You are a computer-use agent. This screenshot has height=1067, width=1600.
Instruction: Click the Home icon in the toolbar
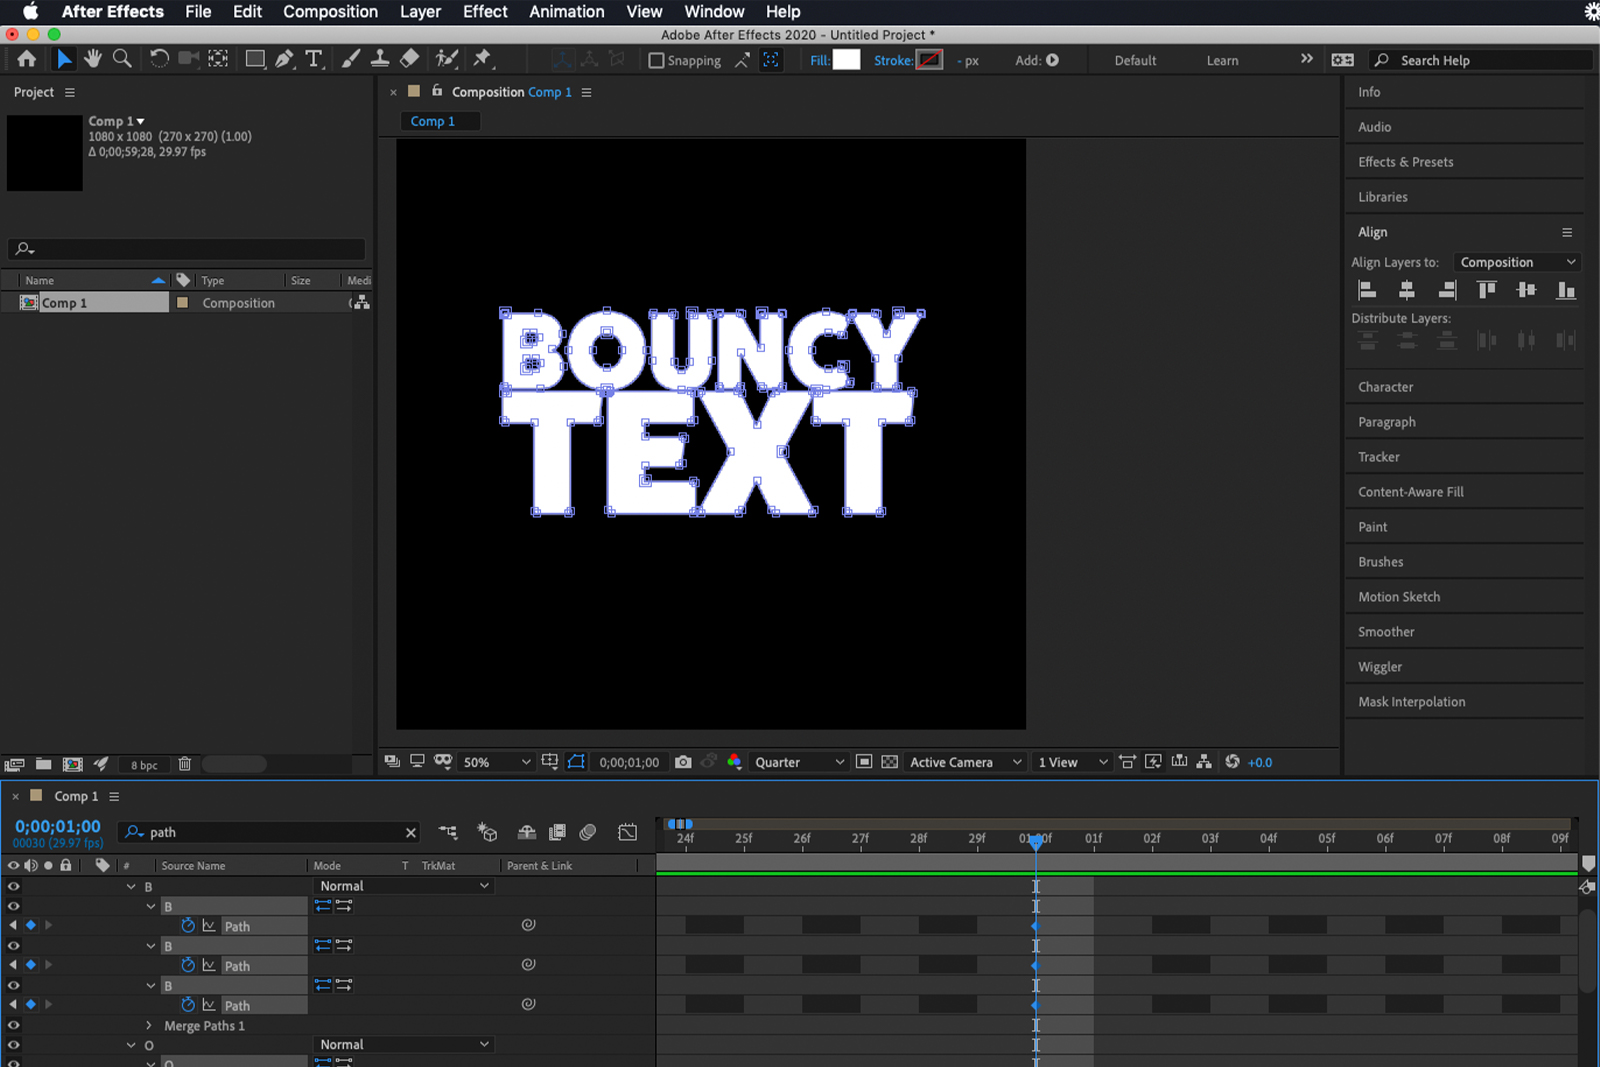point(27,59)
